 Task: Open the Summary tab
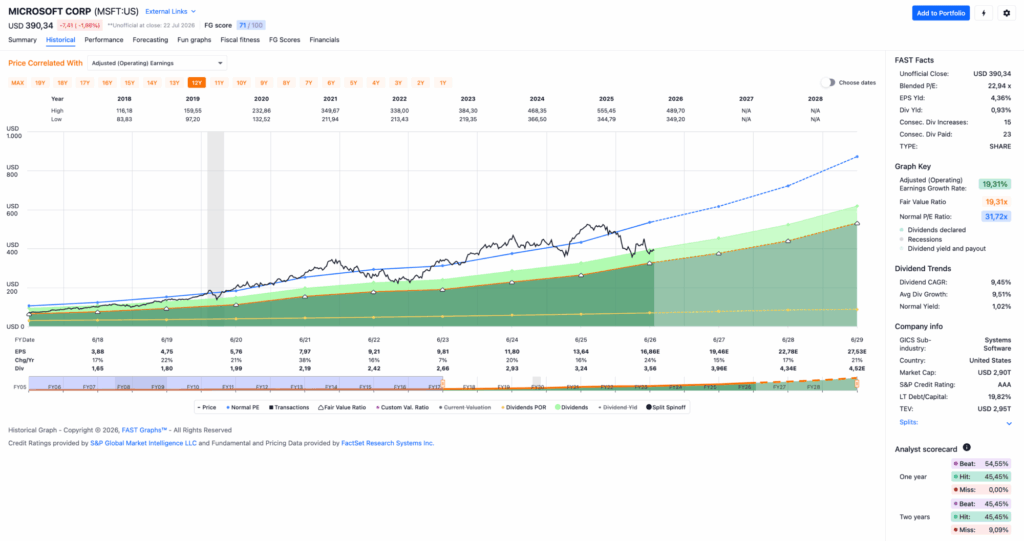pyautogui.click(x=22, y=40)
